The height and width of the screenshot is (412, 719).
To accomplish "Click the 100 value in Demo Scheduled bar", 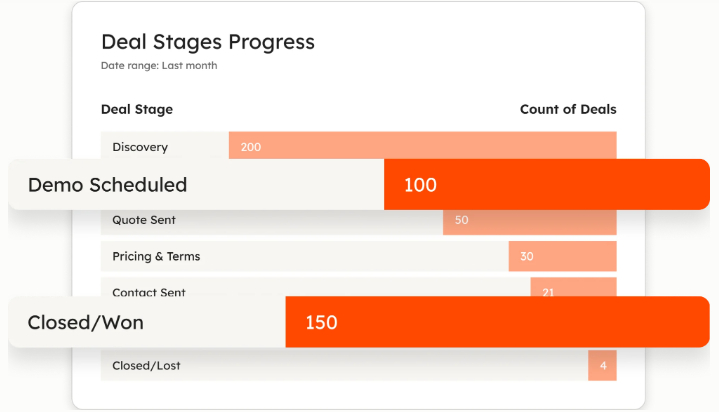I will (421, 185).
